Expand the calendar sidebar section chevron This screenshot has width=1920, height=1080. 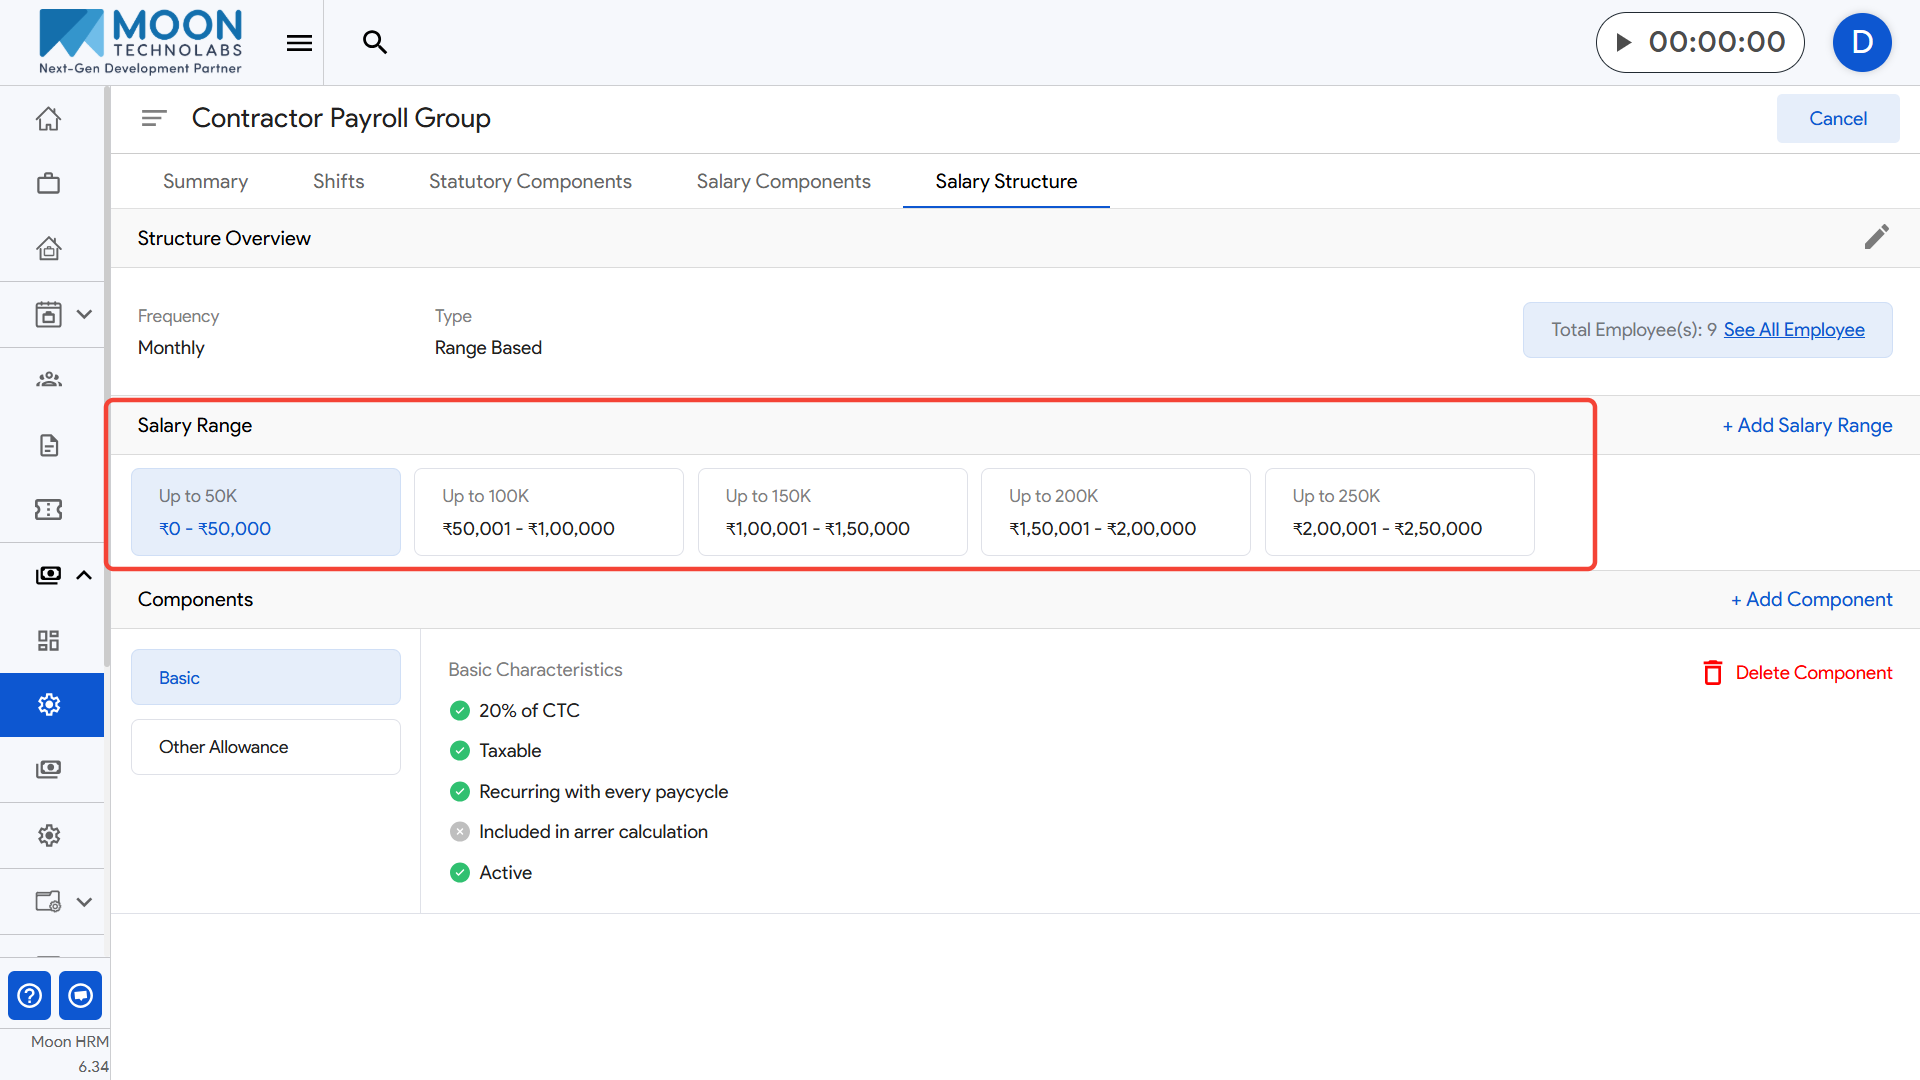(x=85, y=314)
